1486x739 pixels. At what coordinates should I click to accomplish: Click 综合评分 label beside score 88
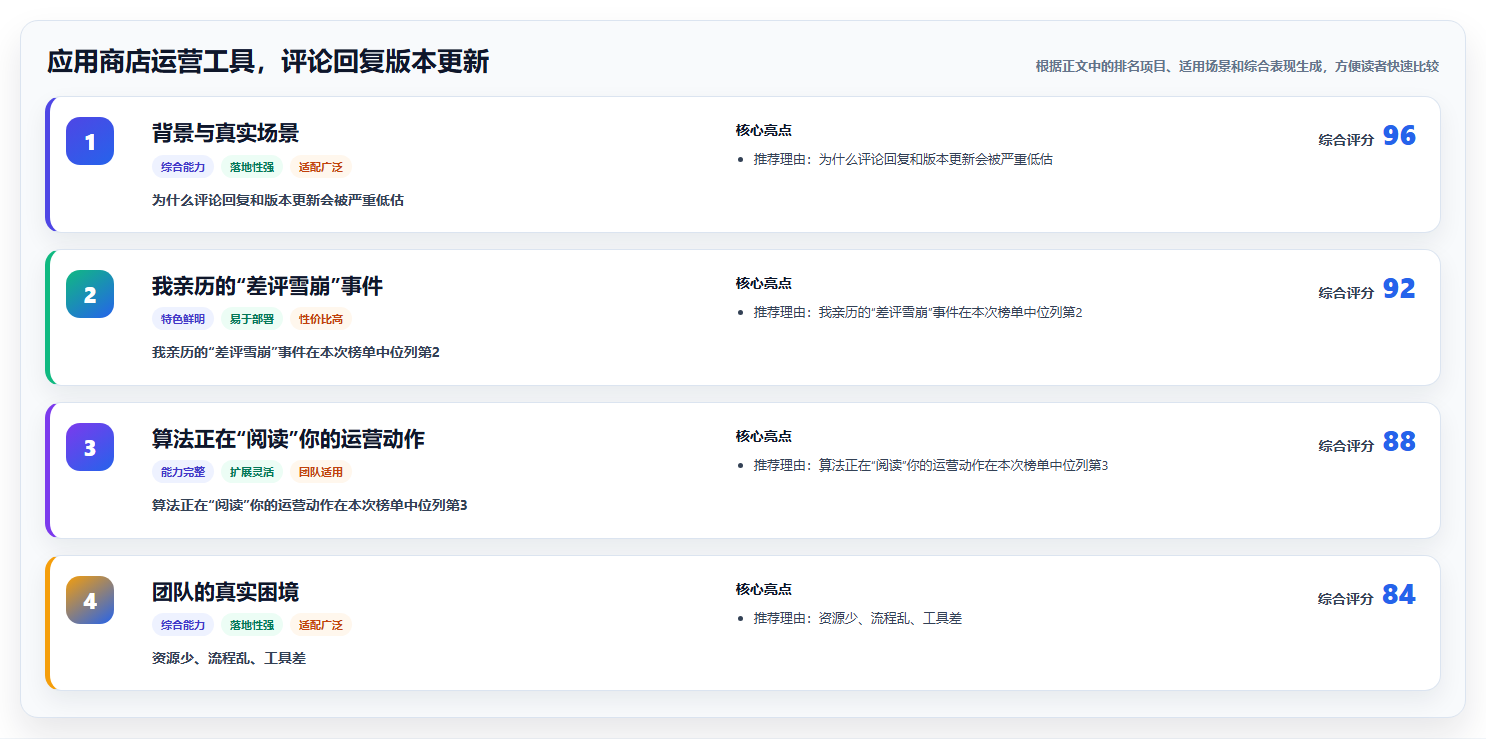tap(1346, 446)
